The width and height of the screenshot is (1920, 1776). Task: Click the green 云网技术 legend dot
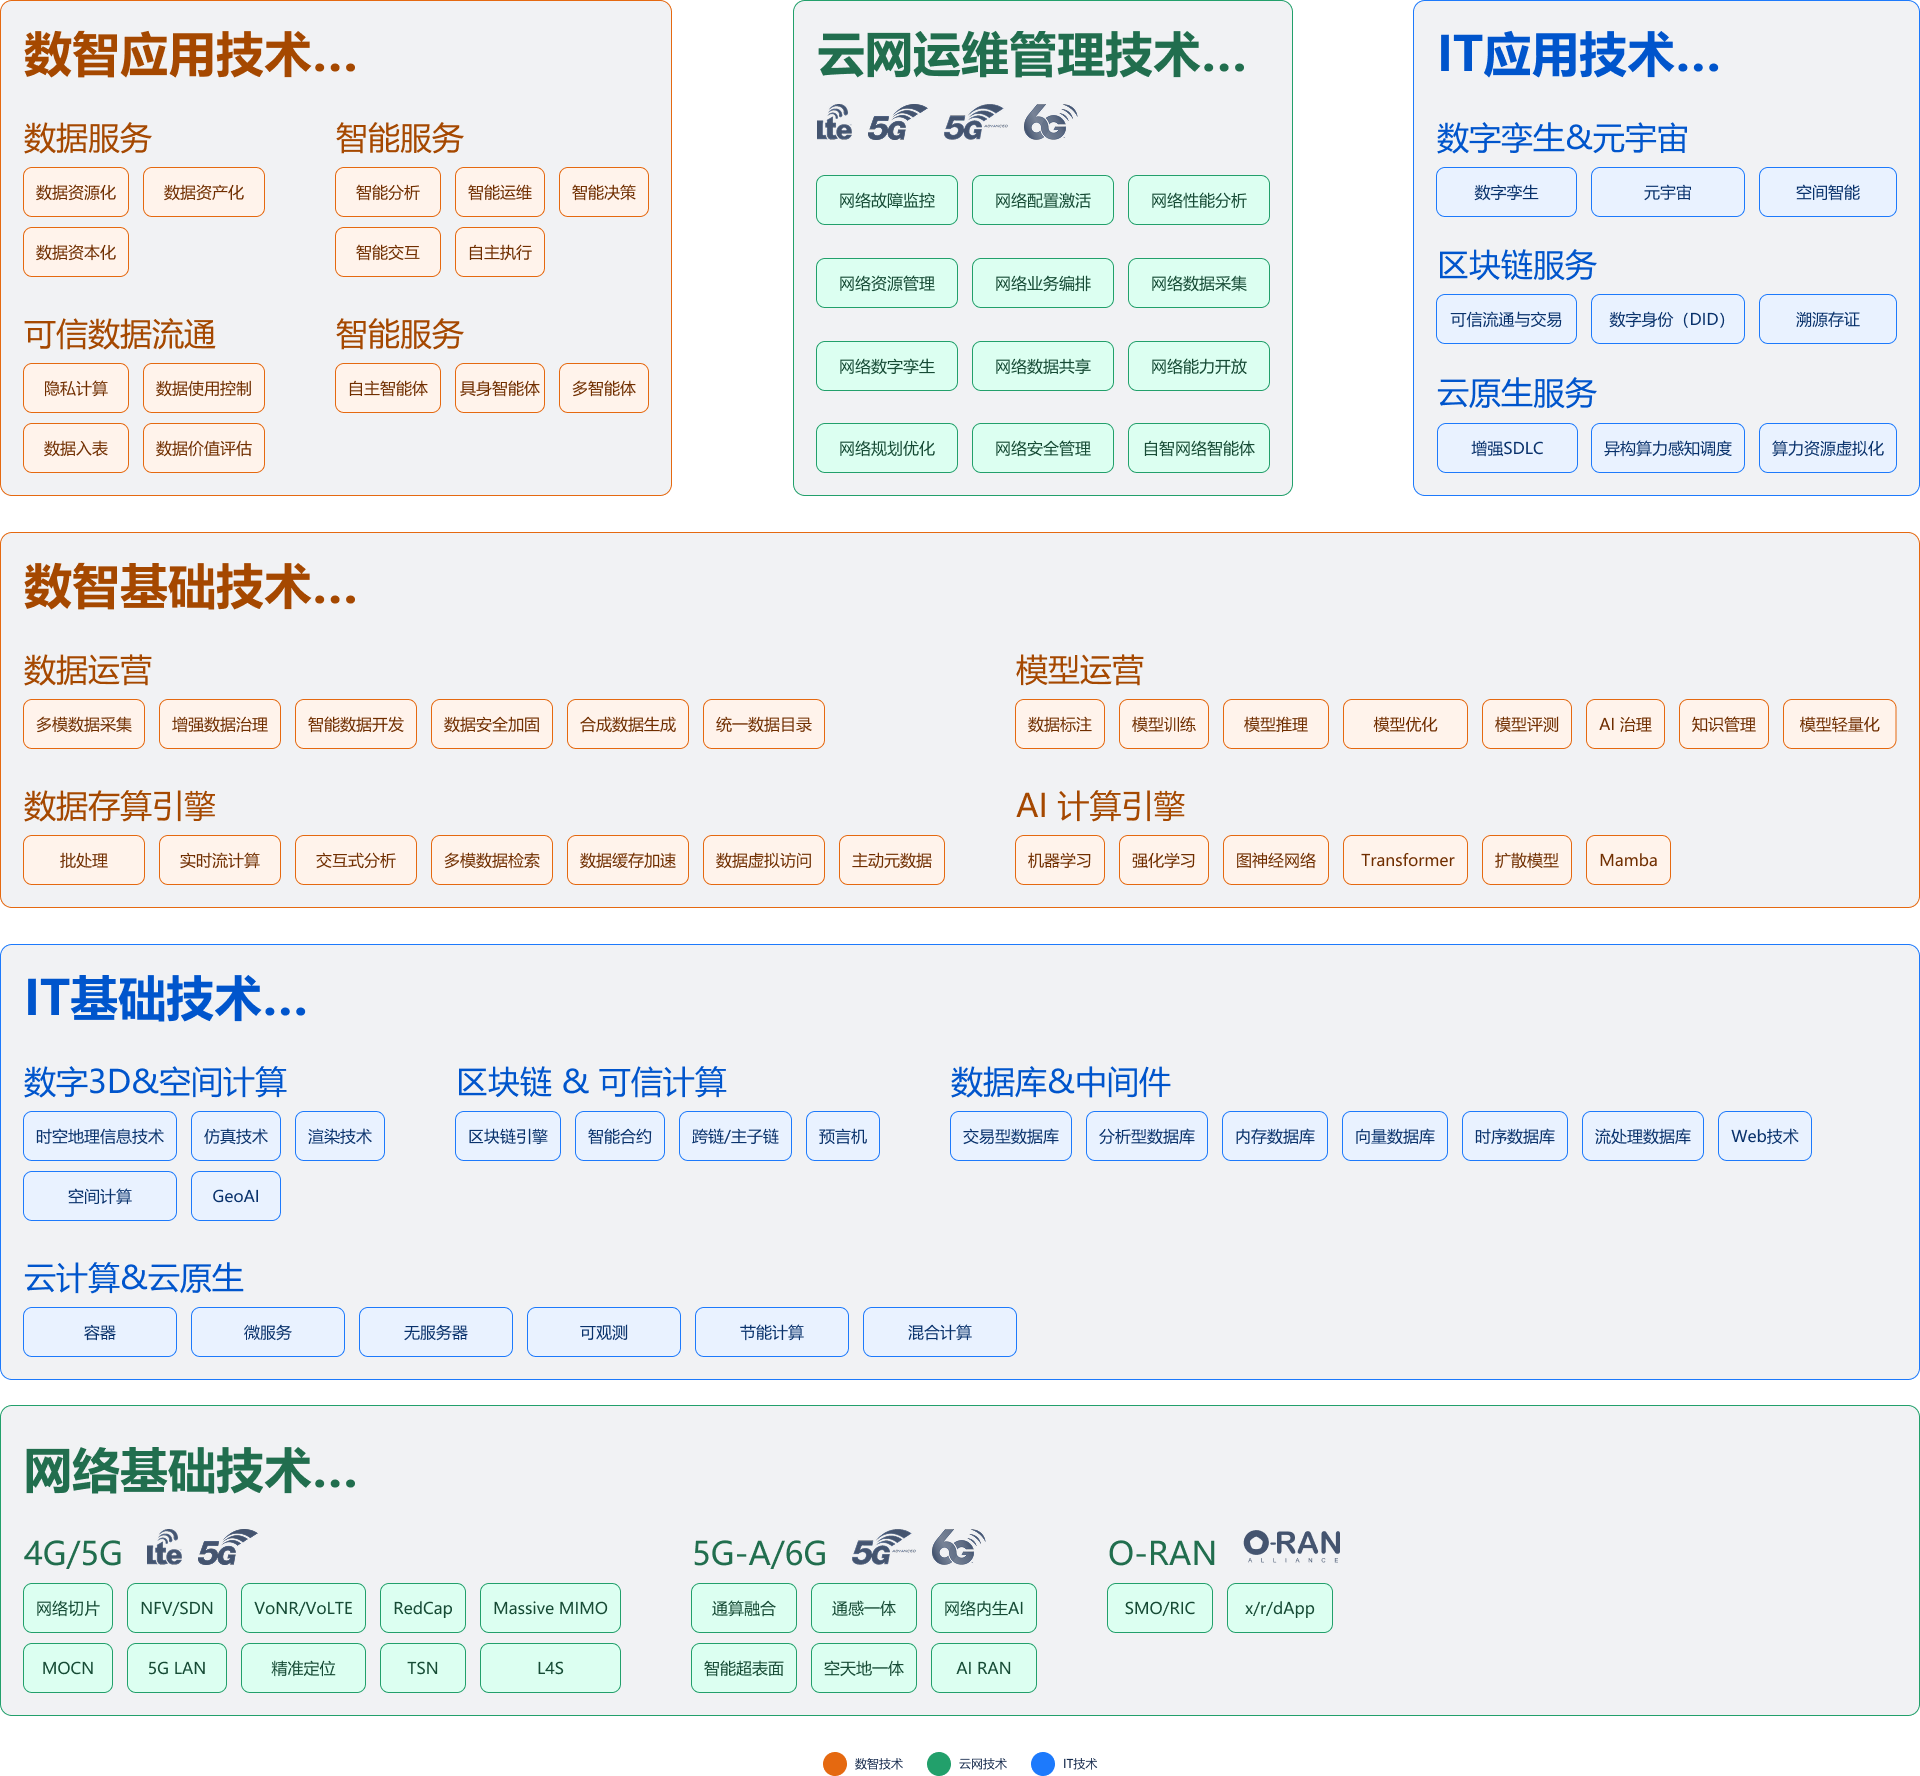(x=938, y=1764)
